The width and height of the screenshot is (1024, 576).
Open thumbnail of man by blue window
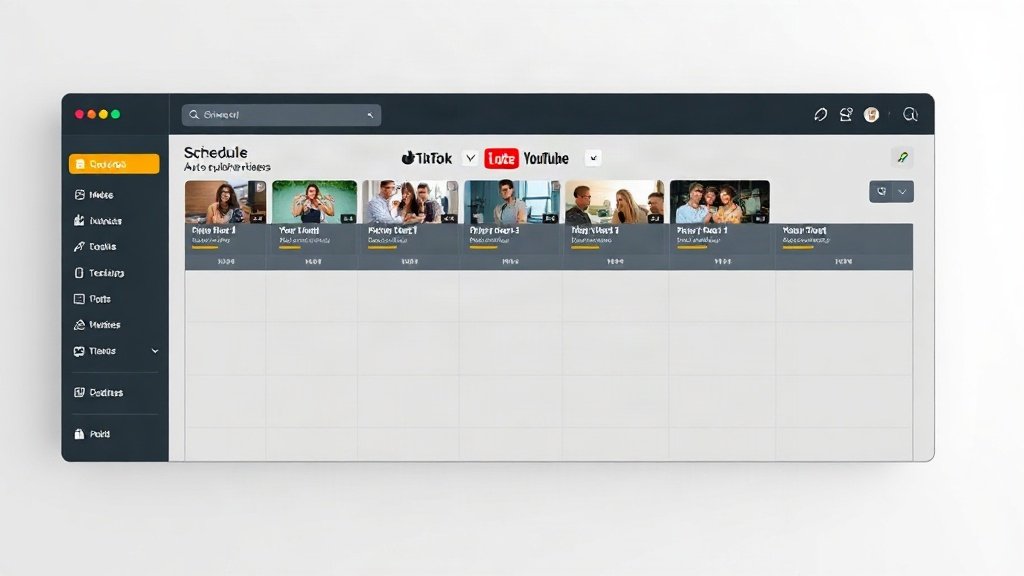[512, 202]
